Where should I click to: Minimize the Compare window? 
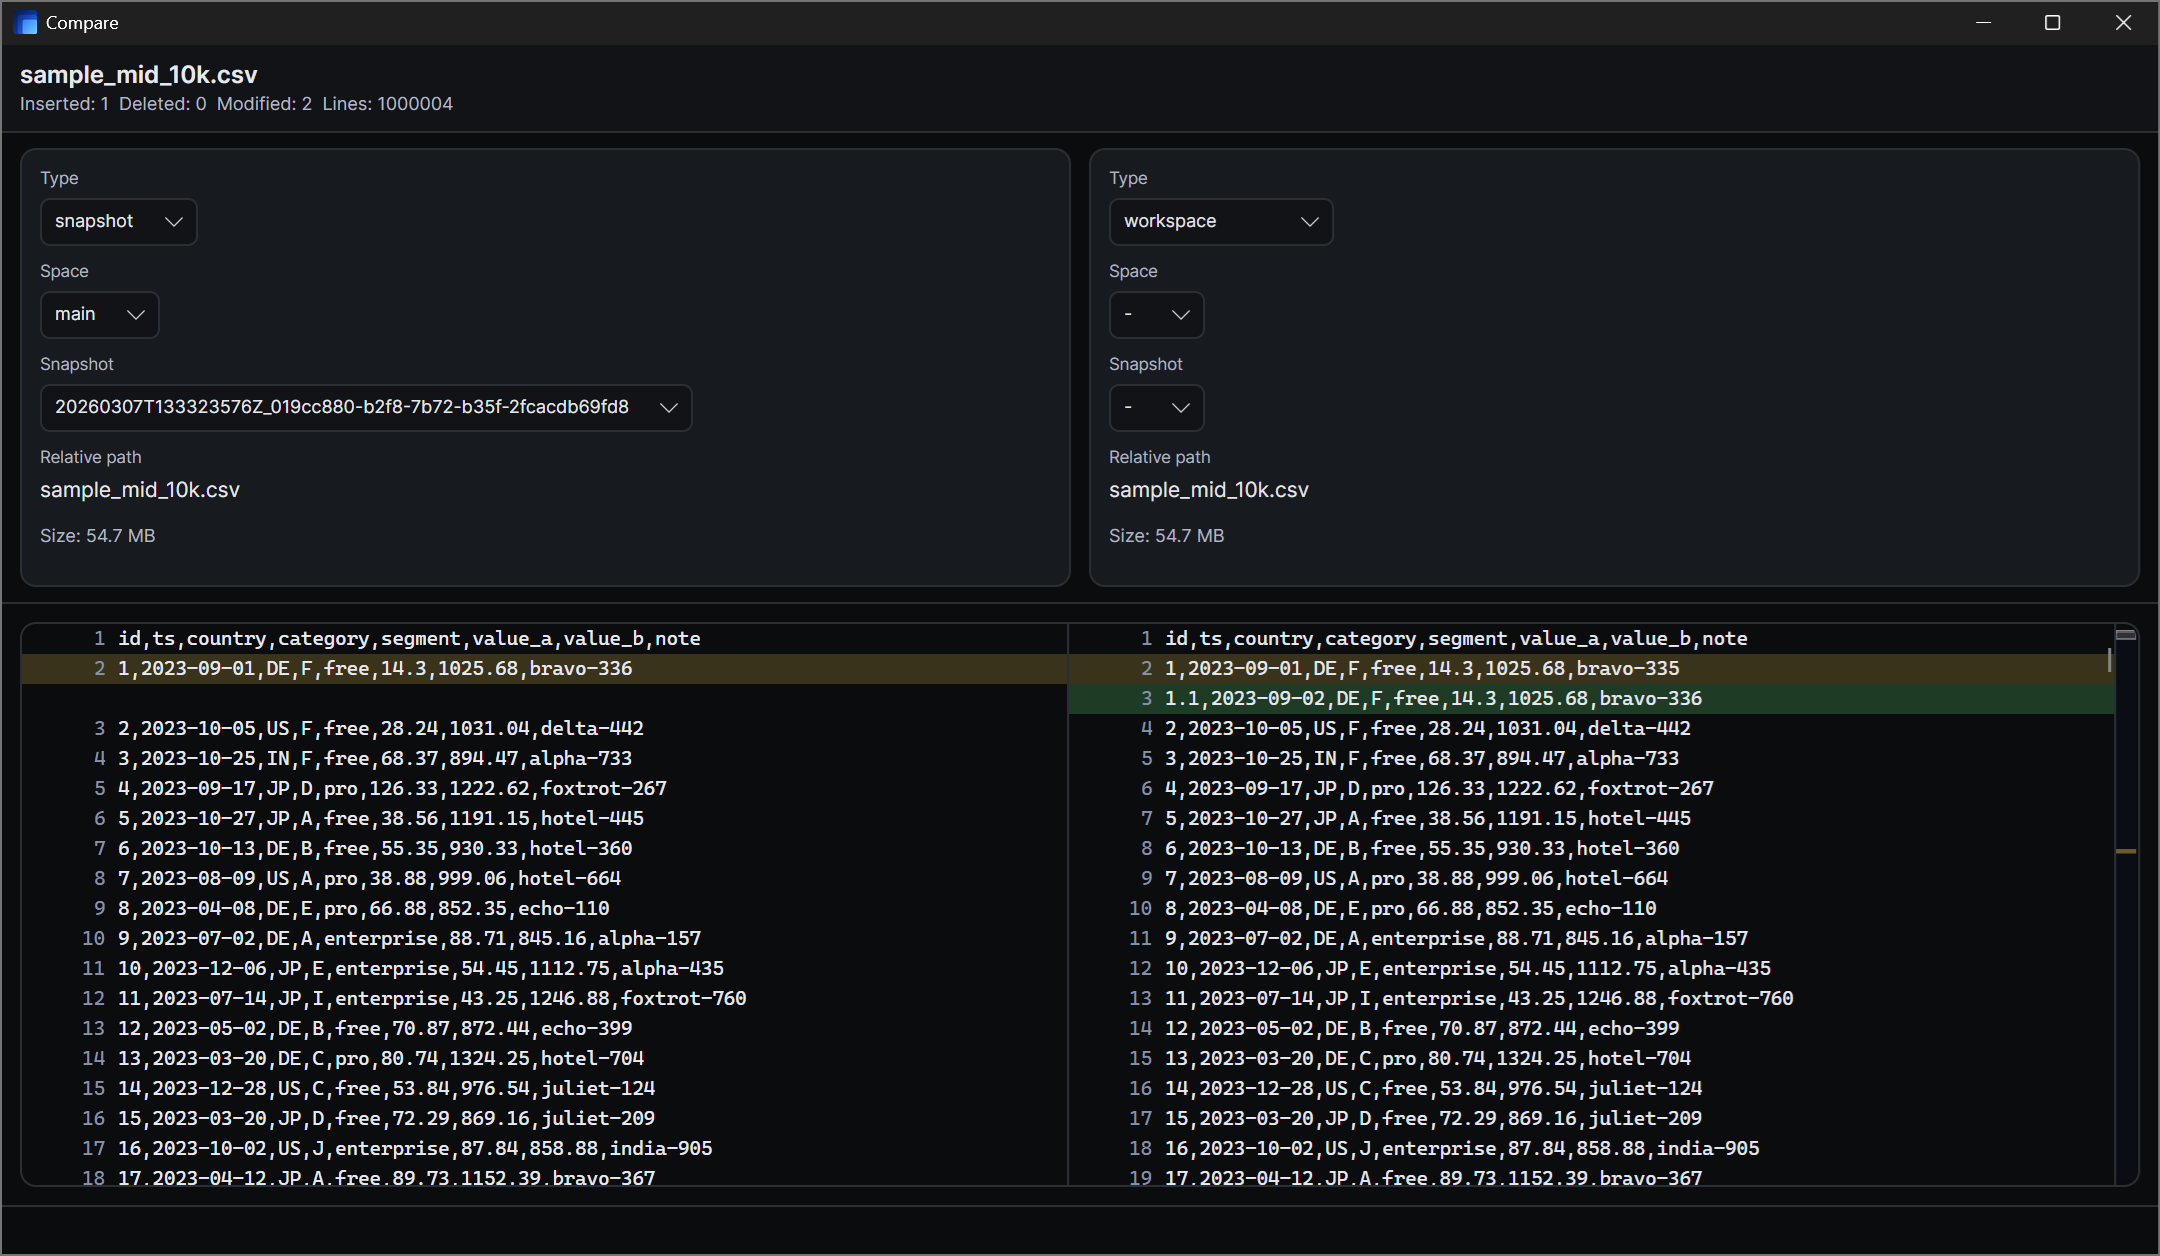[x=1984, y=22]
